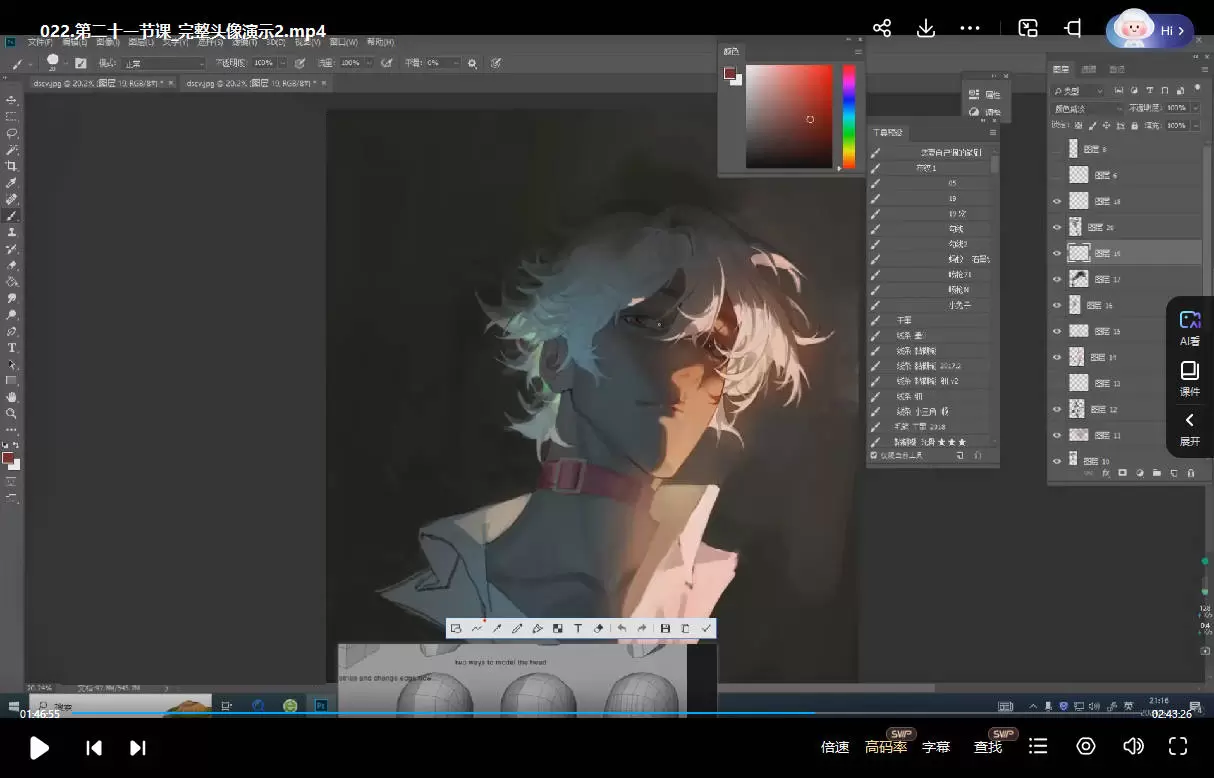Click the foreground color swatch in the toolbox
The width and height of the screenshot is (1214, 778).
8,457
